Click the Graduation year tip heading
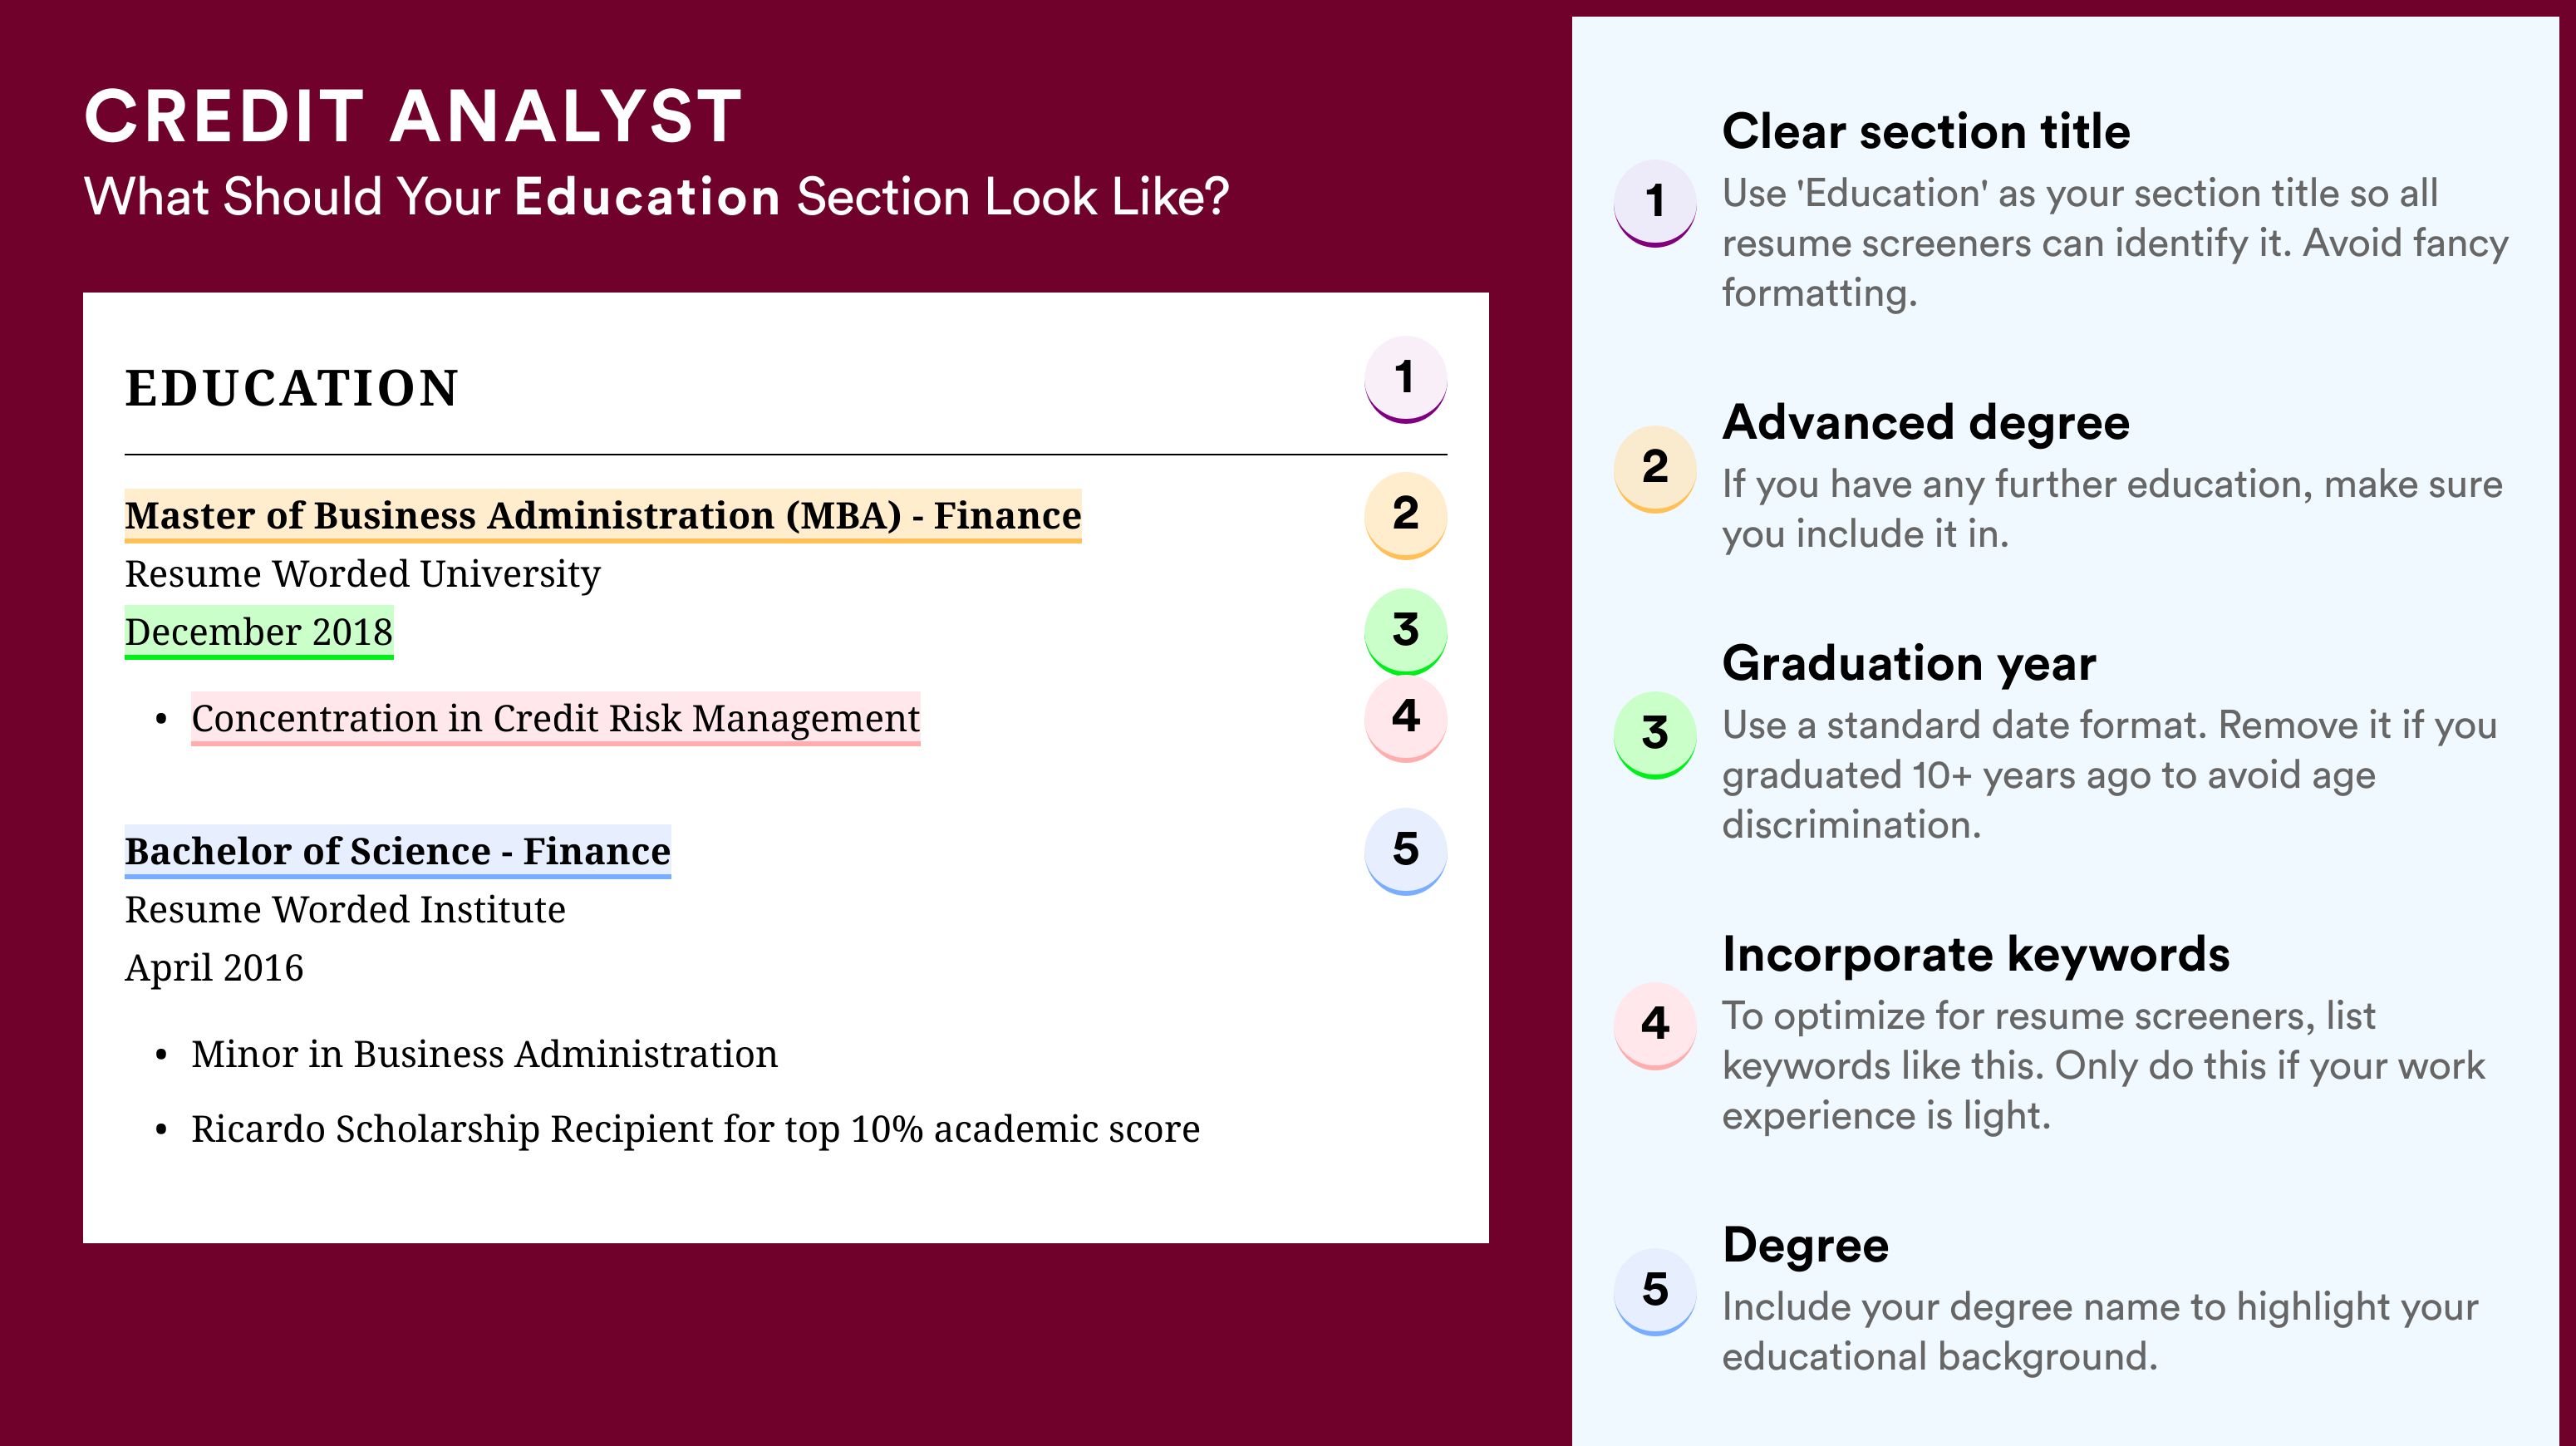Screen dimensions: 2576x1446 (1909, 663)
